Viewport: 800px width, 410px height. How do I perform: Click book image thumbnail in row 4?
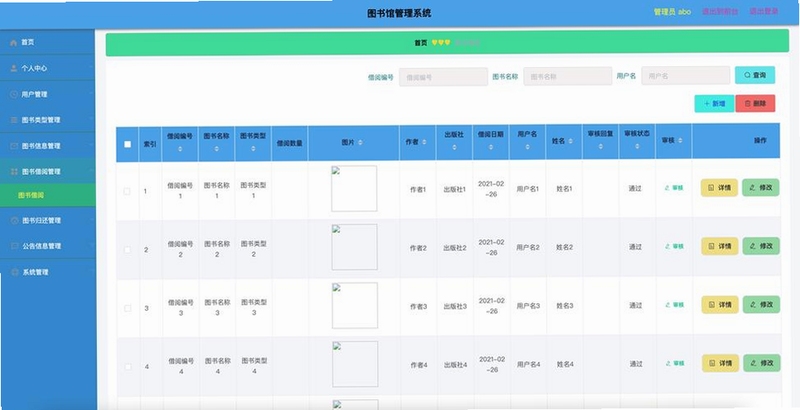tap(355, 364)
